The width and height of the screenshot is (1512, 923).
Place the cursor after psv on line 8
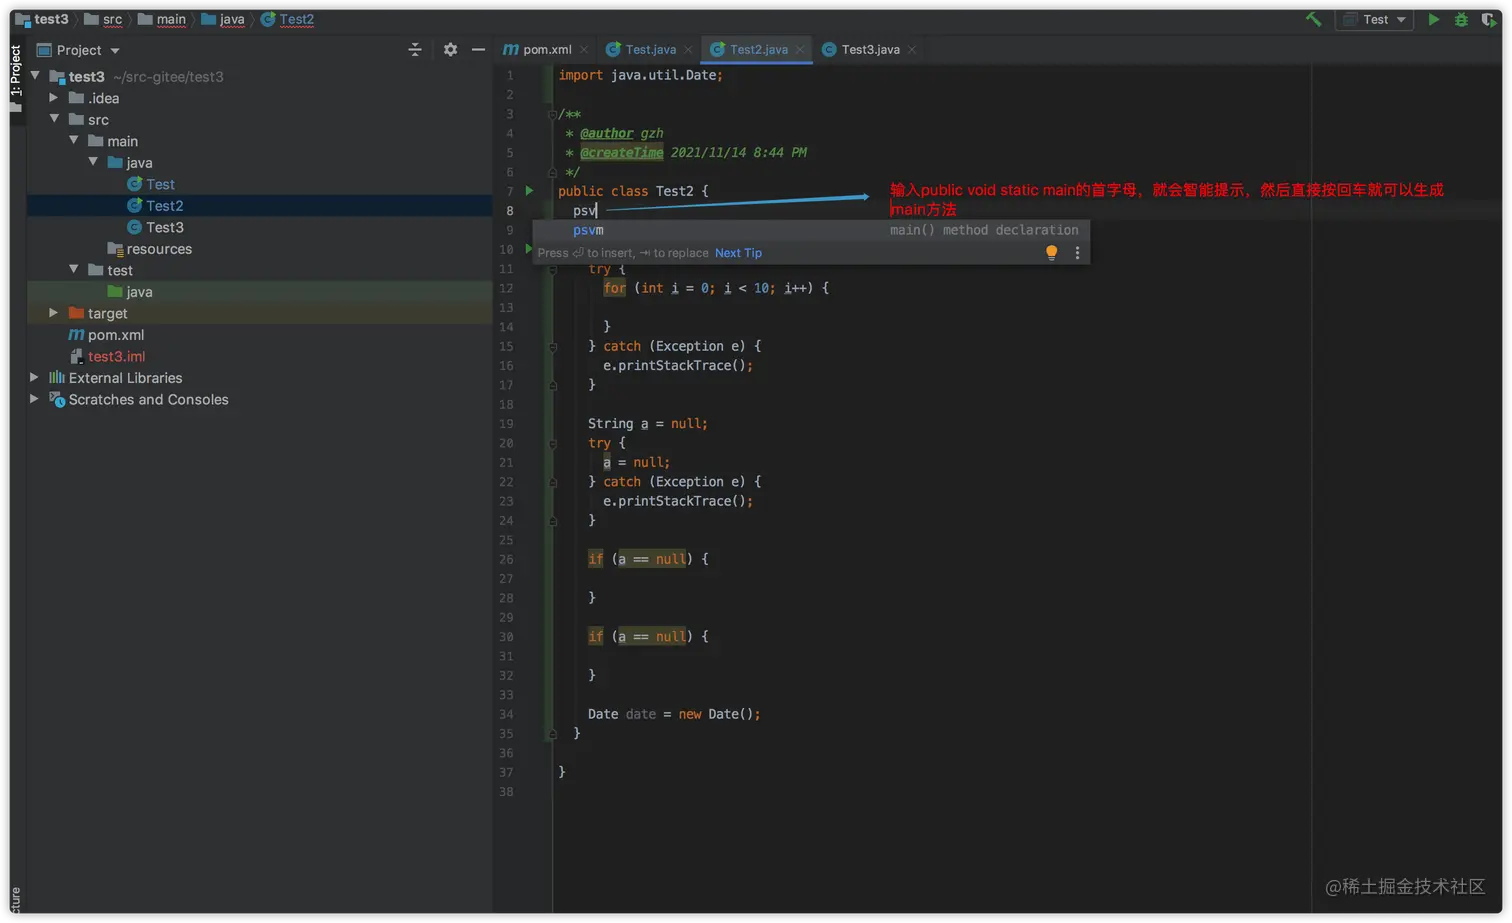point(597,211)
